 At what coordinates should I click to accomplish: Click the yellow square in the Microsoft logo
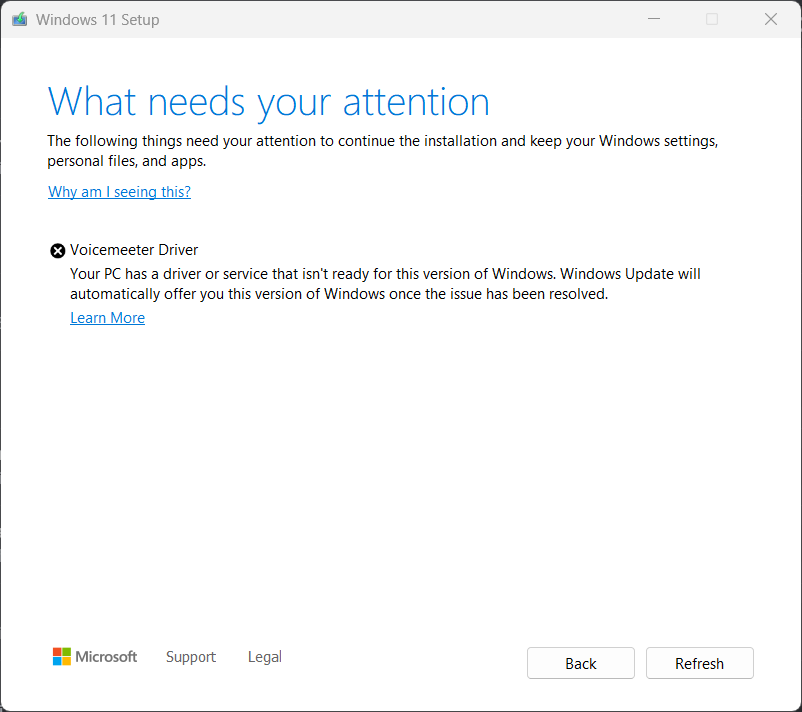tap(66, 661)
